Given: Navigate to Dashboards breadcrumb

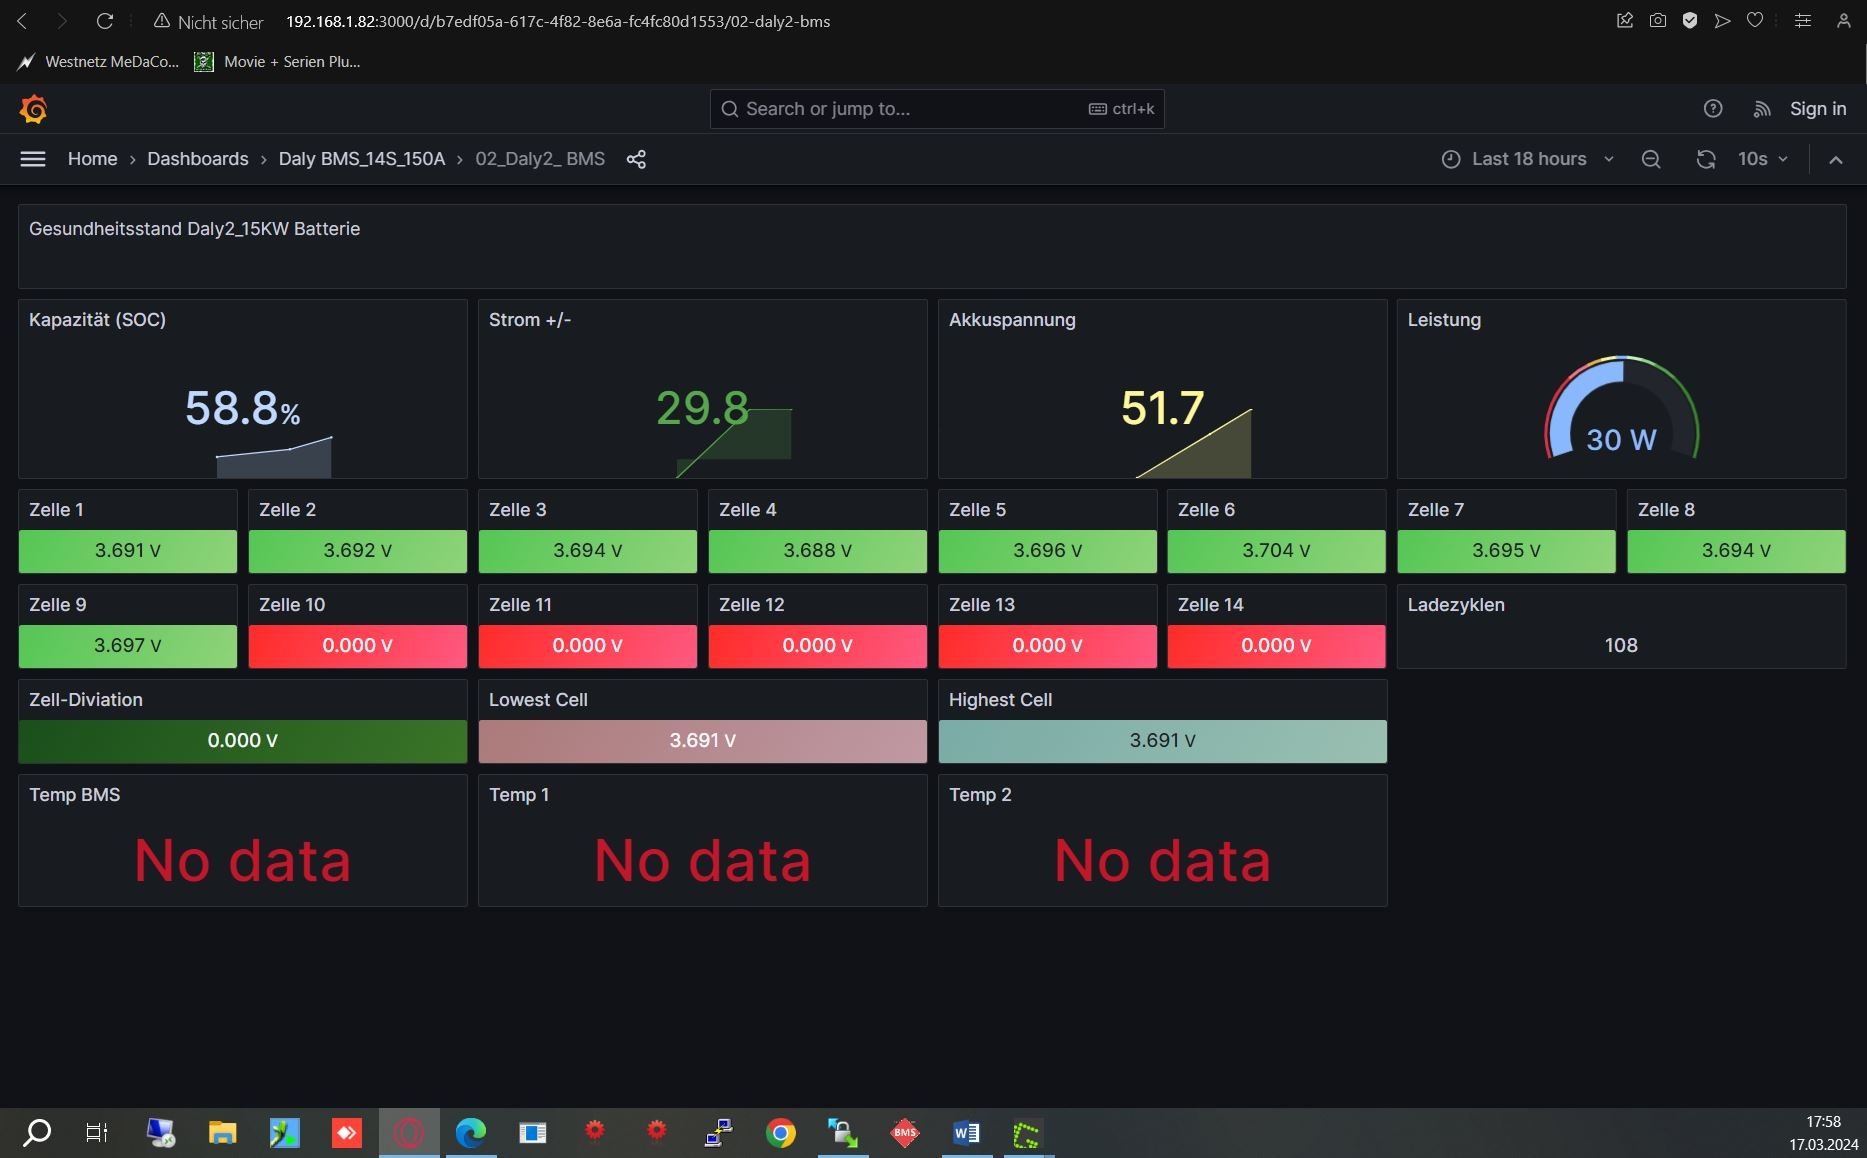Looking at the screenshot, I should click(198, 159).
